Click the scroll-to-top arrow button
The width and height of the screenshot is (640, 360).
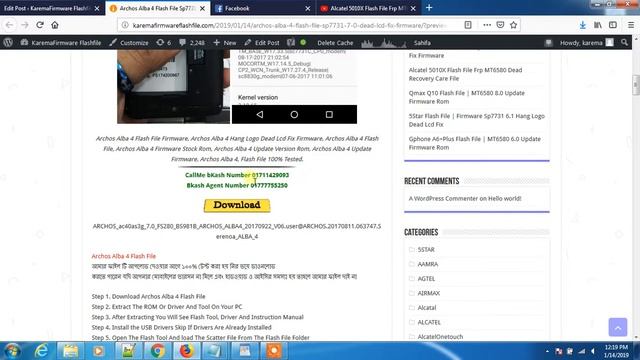click(618, 327)
